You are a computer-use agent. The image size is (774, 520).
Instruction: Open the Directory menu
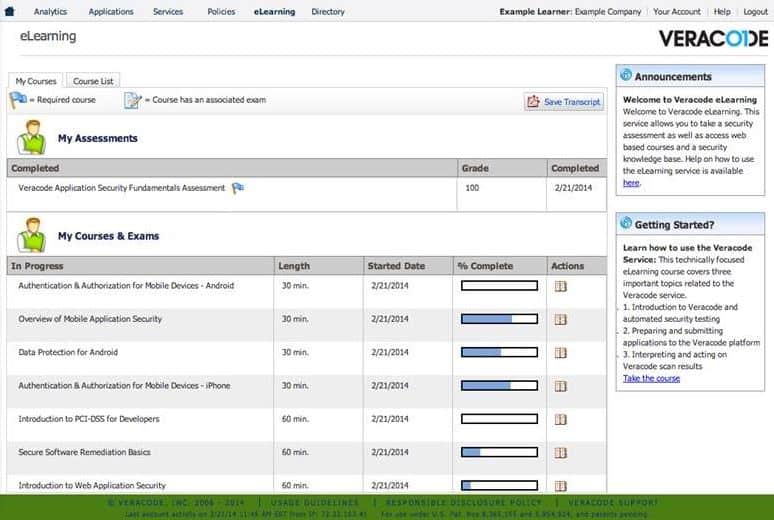click(x=328, y=11)
